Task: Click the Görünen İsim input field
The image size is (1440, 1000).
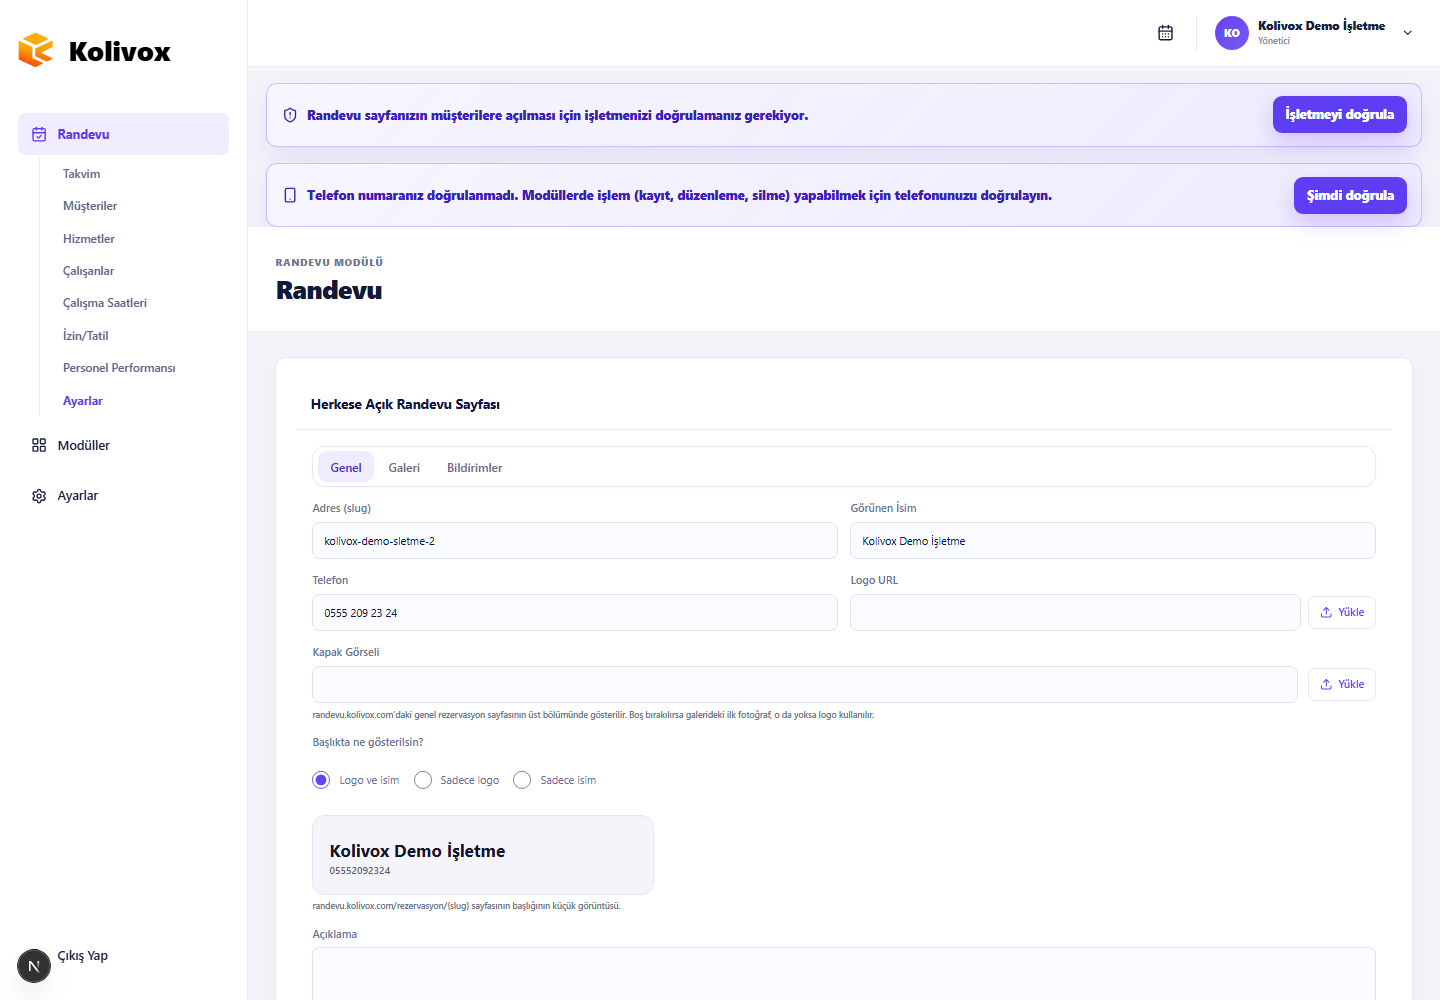Action: [1113, 541]
